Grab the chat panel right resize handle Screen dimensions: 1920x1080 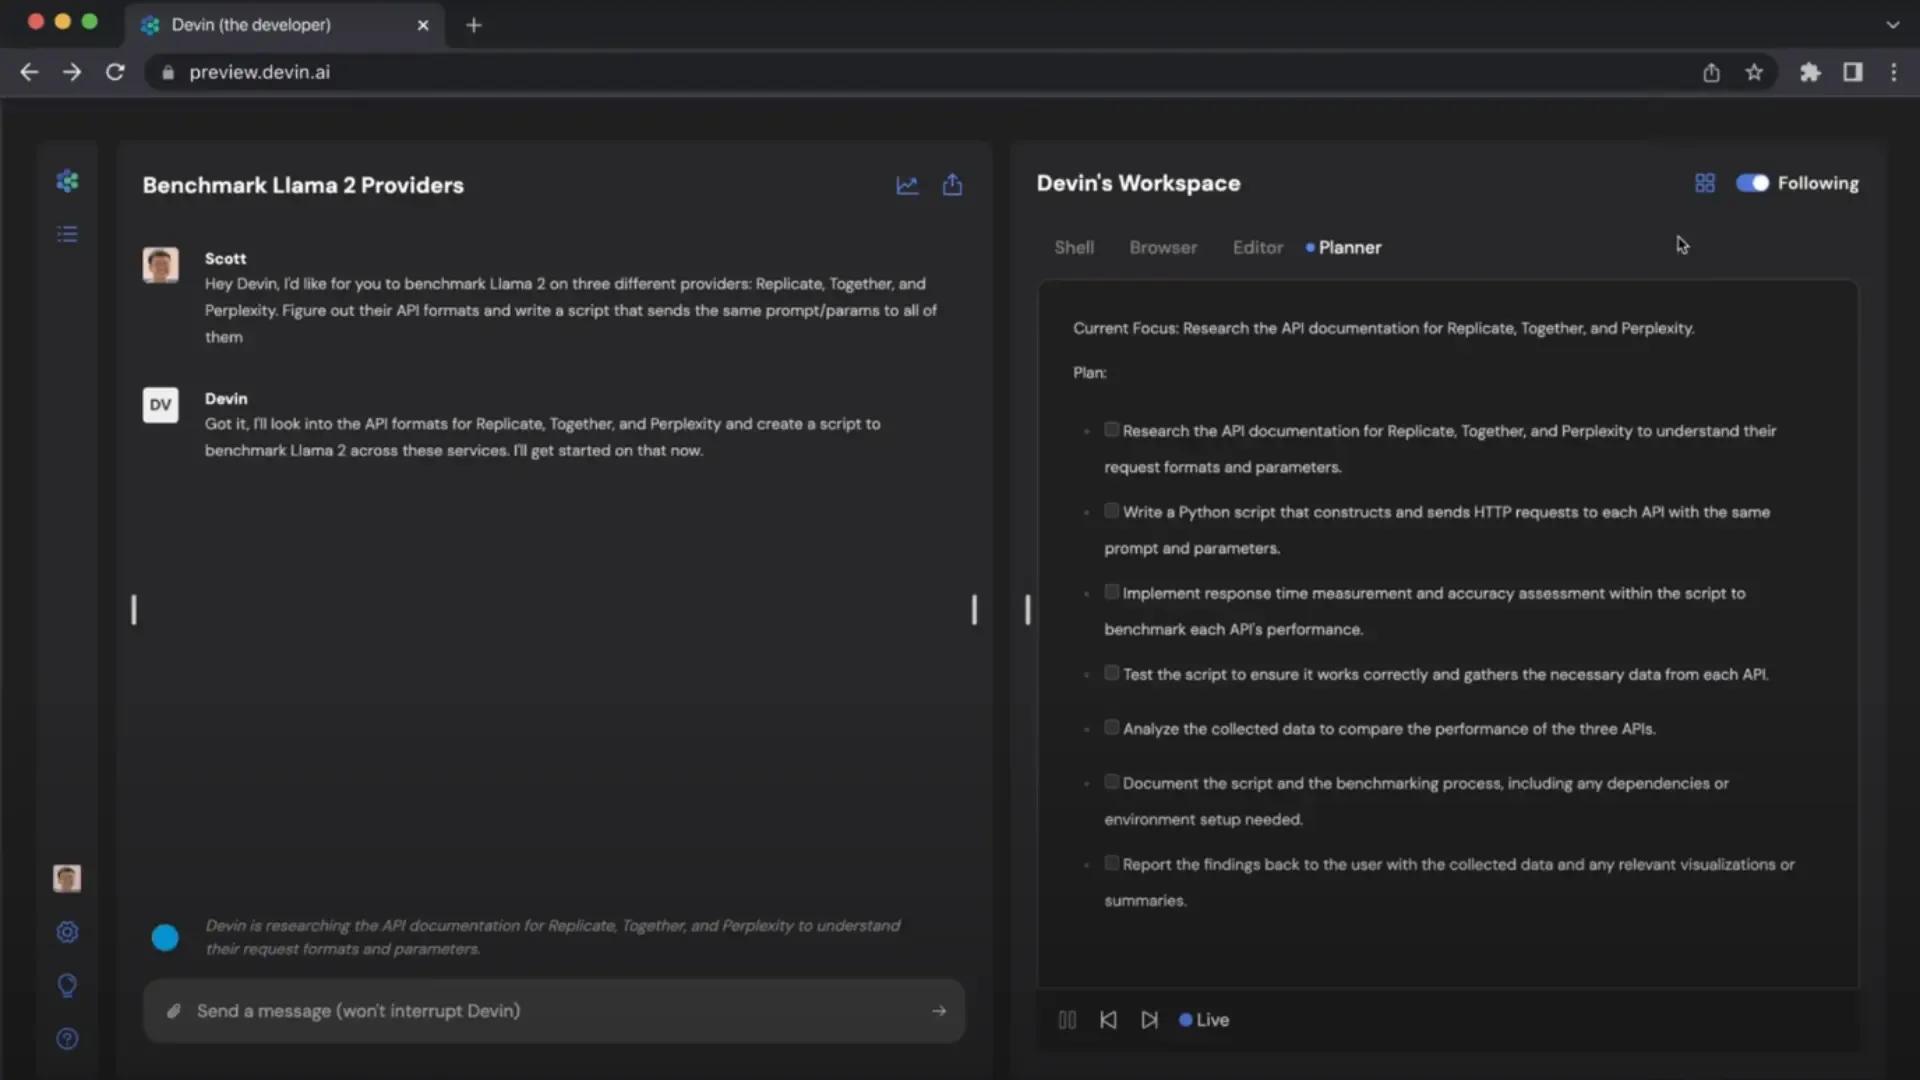974,610
